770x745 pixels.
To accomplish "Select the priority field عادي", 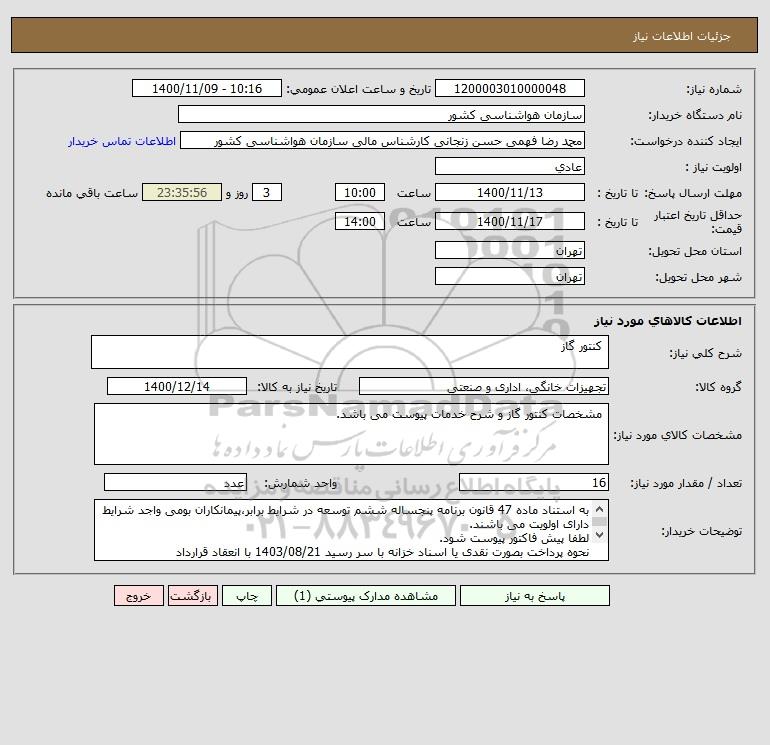I will tap(510, 166).
